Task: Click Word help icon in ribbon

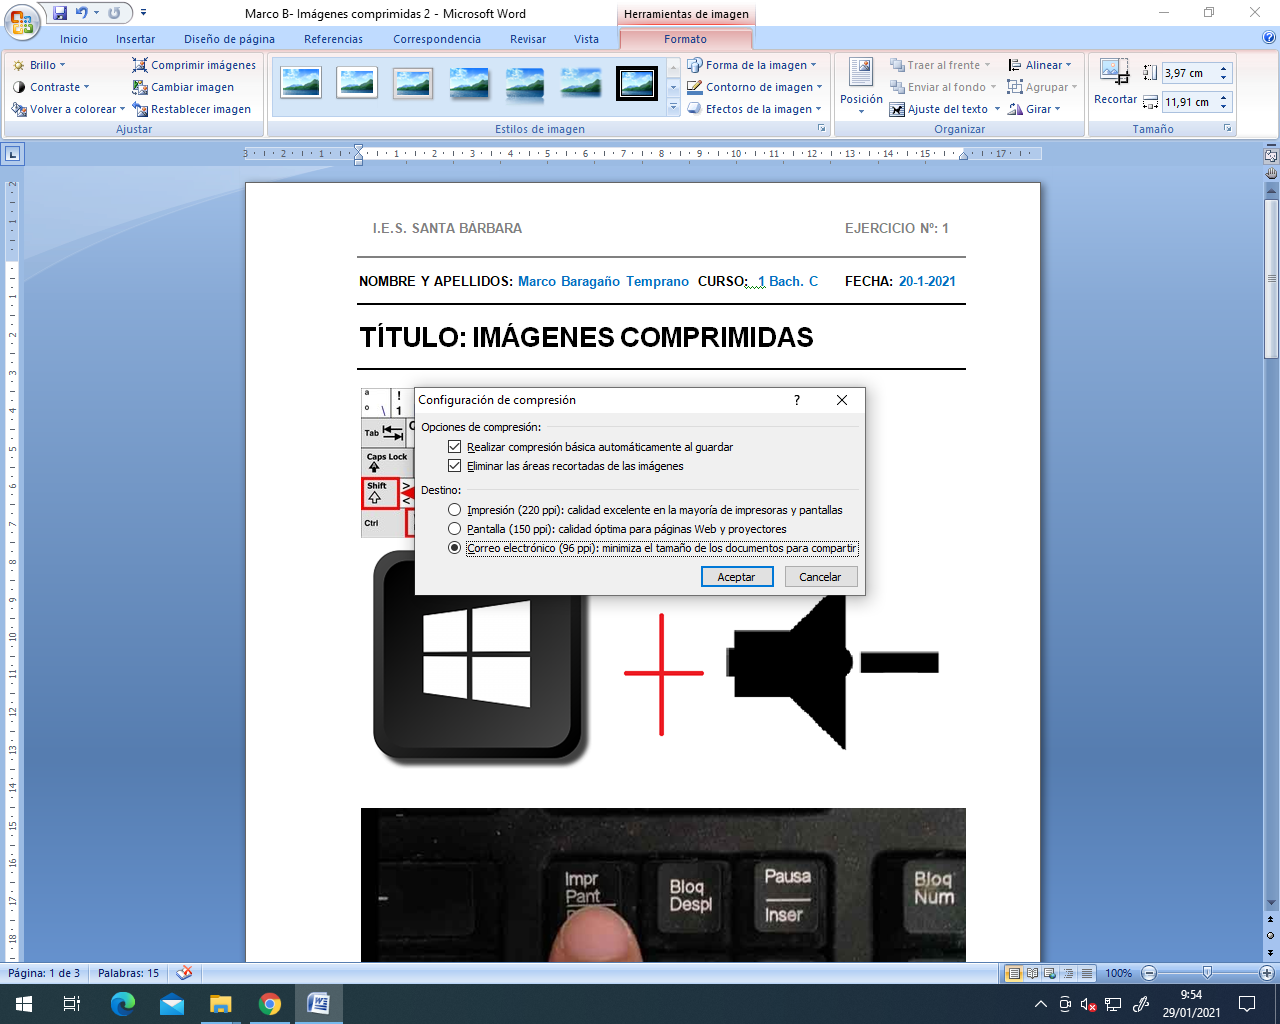Action: (x=1269, y=38)
